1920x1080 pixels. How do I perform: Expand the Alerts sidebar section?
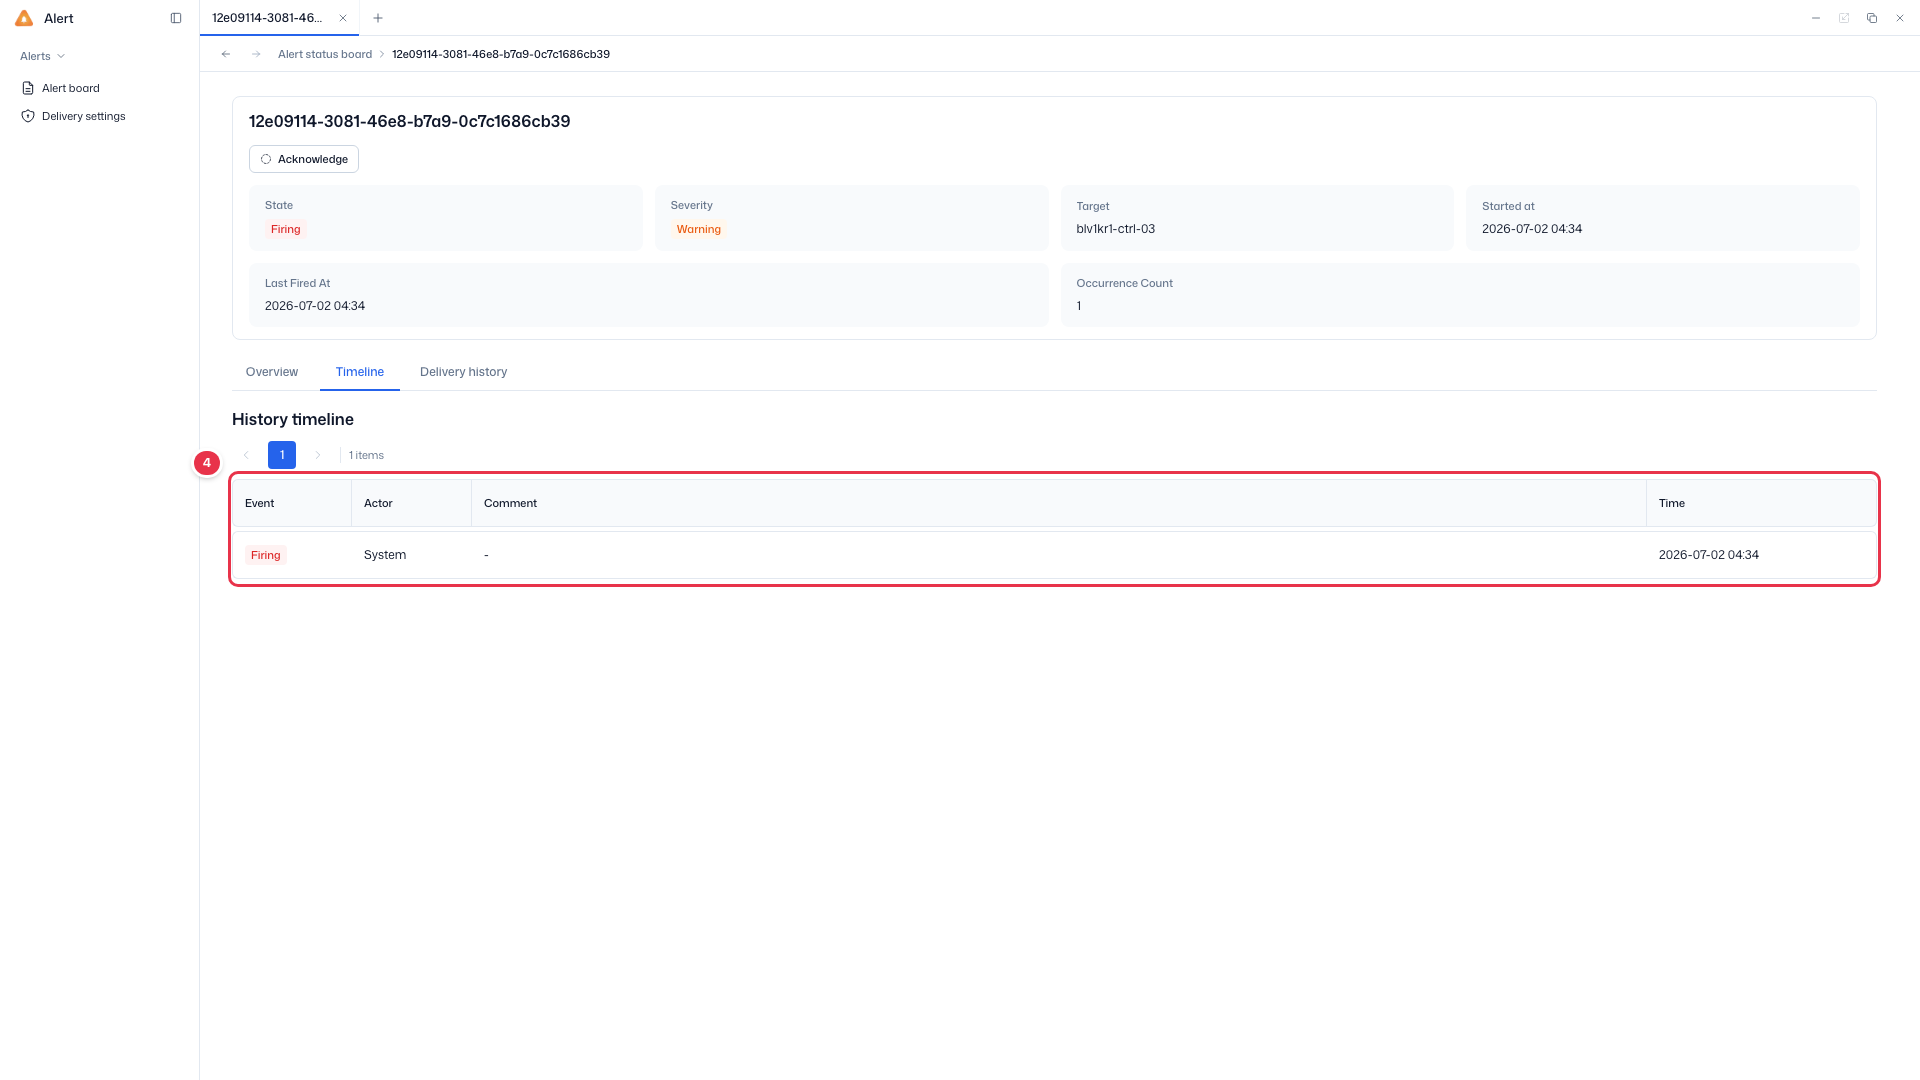[42, 56]
